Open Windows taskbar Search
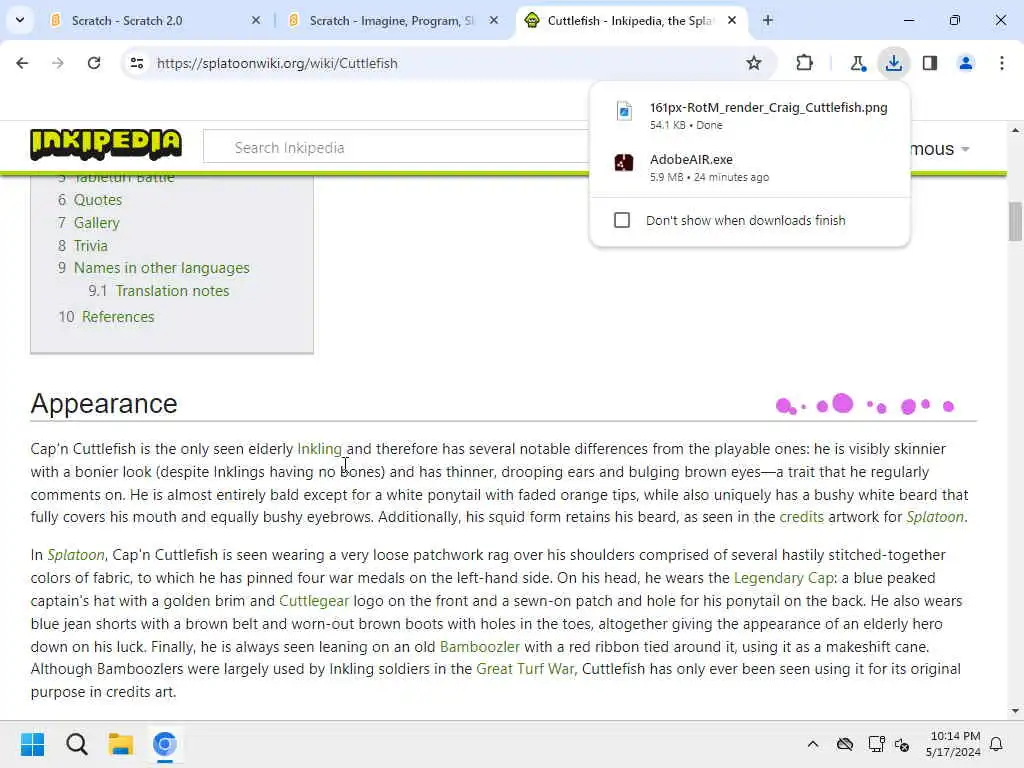Screen dimensions: 1024x768 click(76, 744)
